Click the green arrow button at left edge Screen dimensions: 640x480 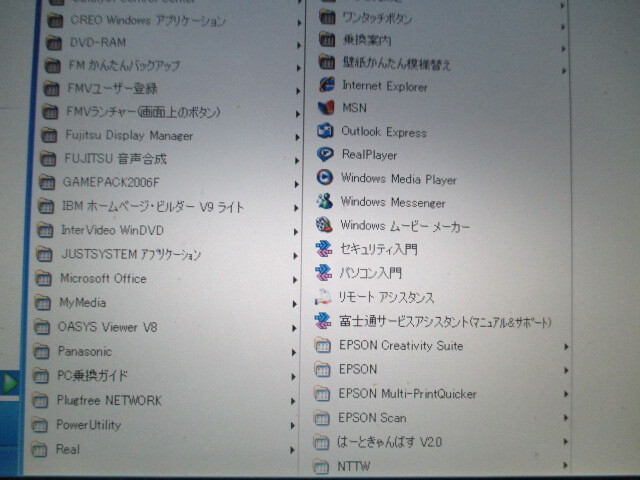pos(10,383)
